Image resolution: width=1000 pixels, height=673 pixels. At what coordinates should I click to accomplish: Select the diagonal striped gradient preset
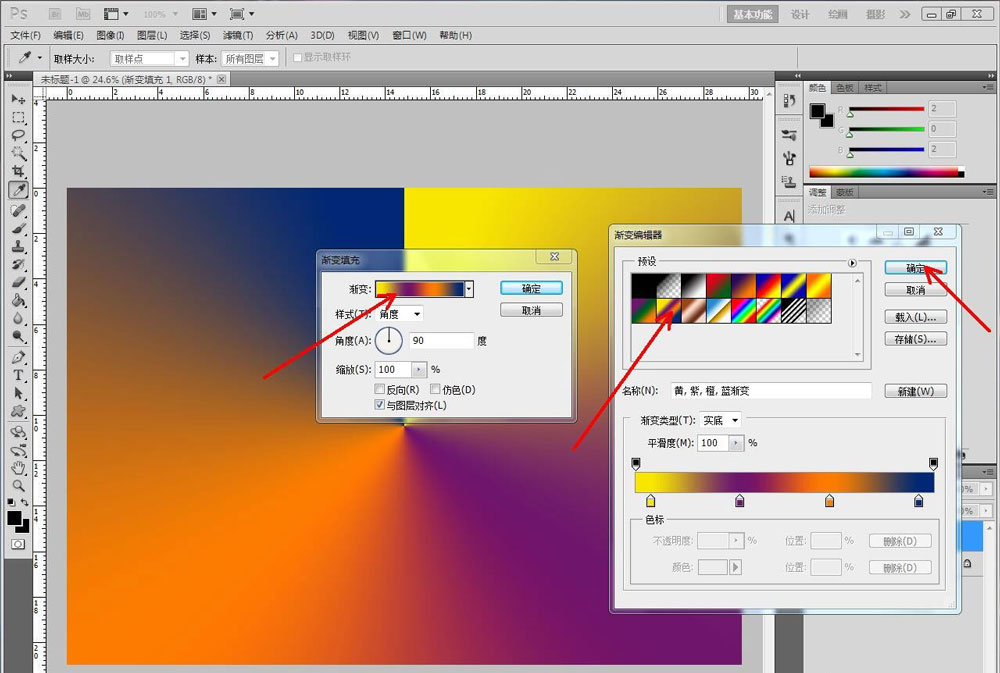tap(793, 311)
